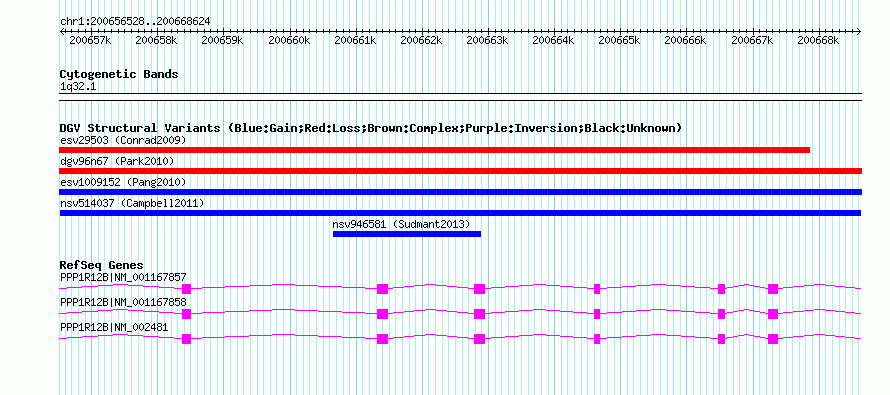Screen dimensions: 890x395
Task: Select the 200663k ruler tick label
Action: point(487,40)
